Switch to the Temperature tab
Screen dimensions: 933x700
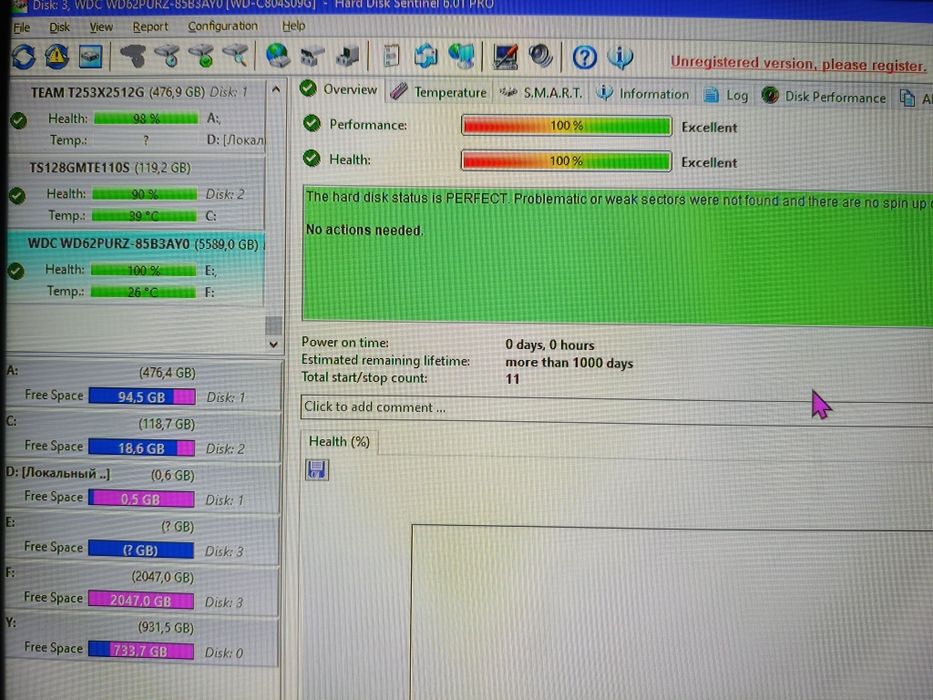[x=439, y=92]
